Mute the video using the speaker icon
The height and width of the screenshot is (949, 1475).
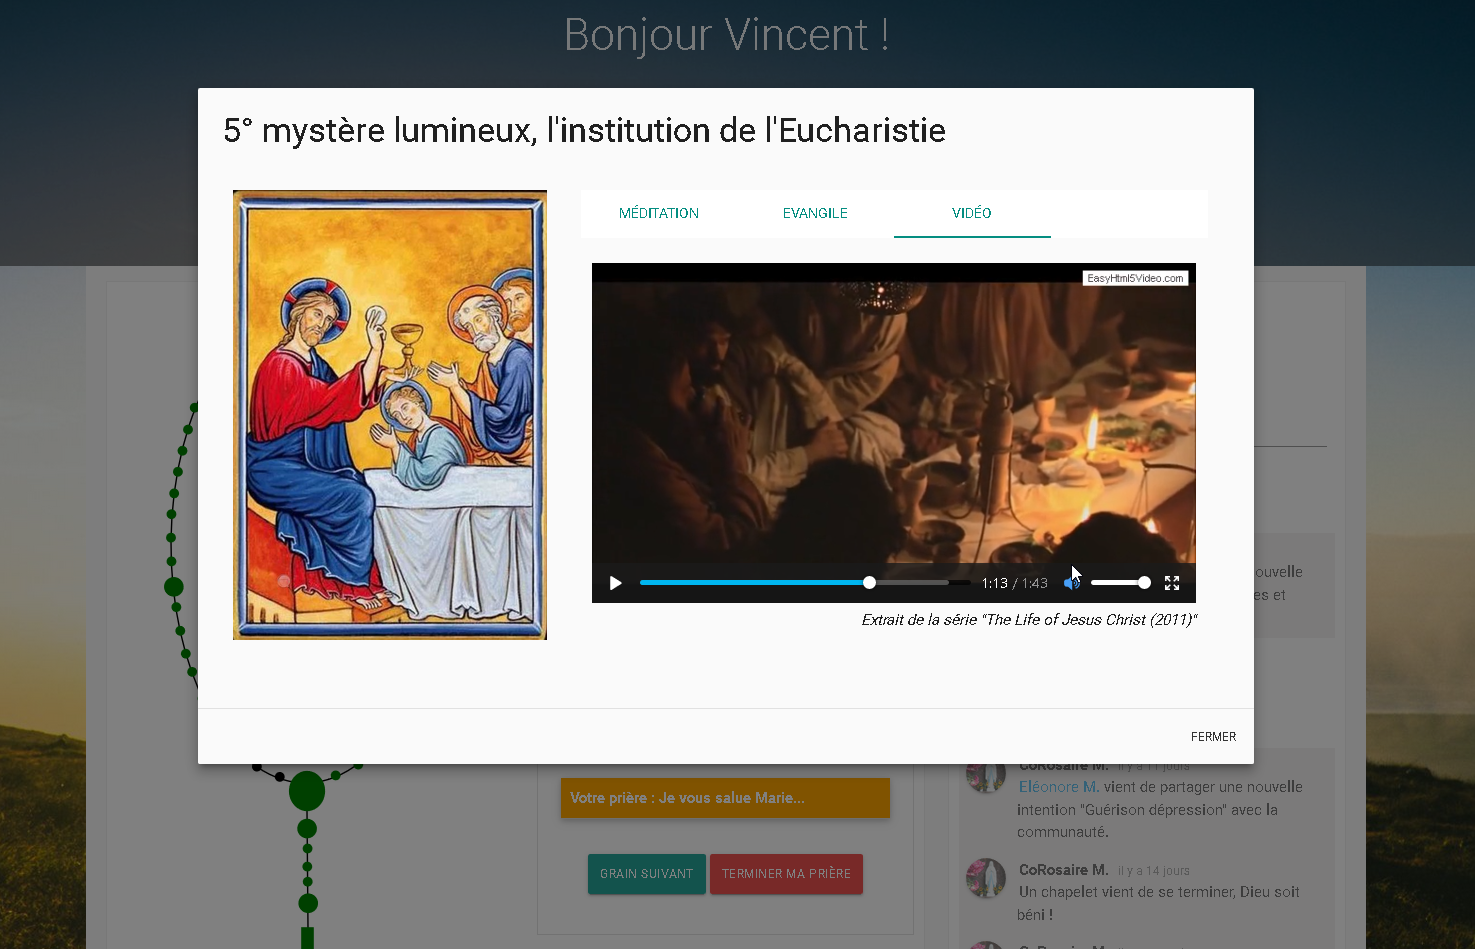(x=1072, y=583)
